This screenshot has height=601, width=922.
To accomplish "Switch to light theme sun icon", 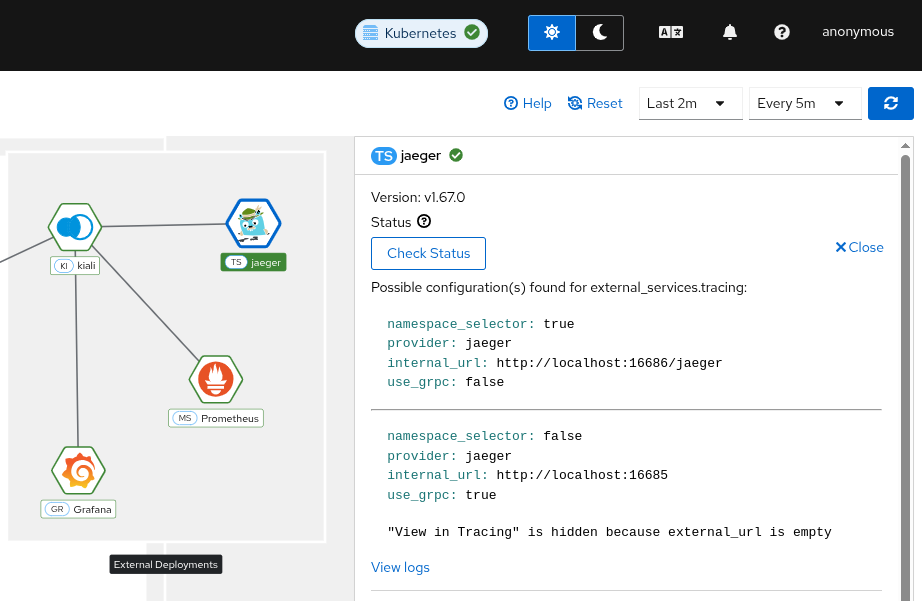I will [552, 32].
